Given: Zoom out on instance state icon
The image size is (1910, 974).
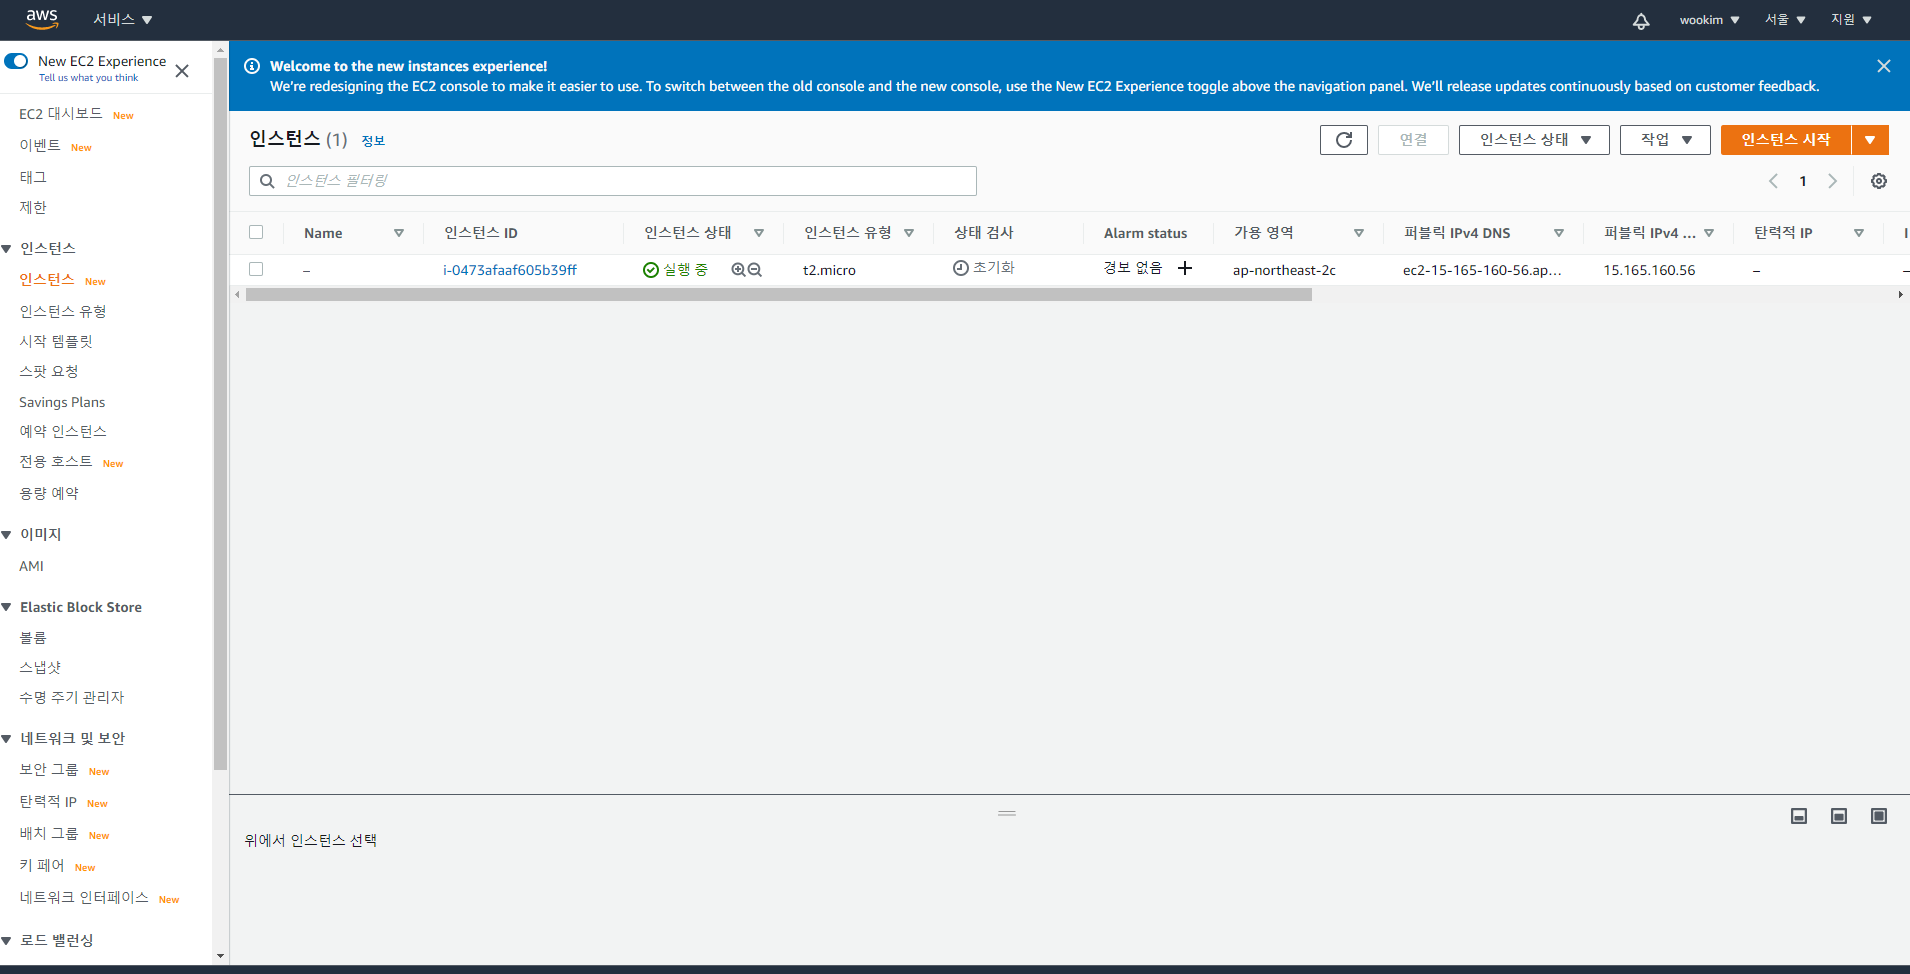Looking at the screenshot, I should (x=755, y=270).
